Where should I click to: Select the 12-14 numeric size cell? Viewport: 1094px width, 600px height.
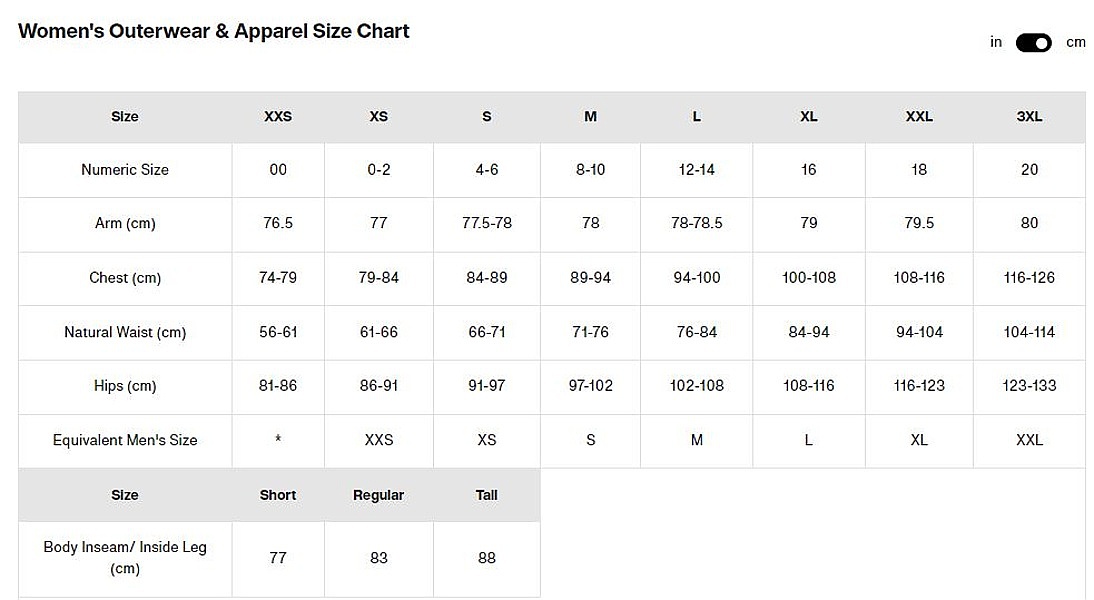(697, 170)
